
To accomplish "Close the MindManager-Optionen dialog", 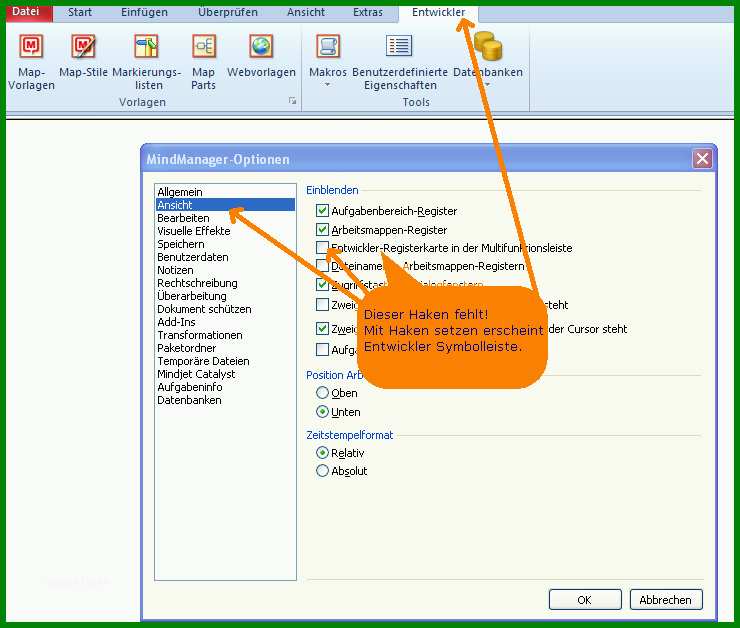I will pos(702,159).
